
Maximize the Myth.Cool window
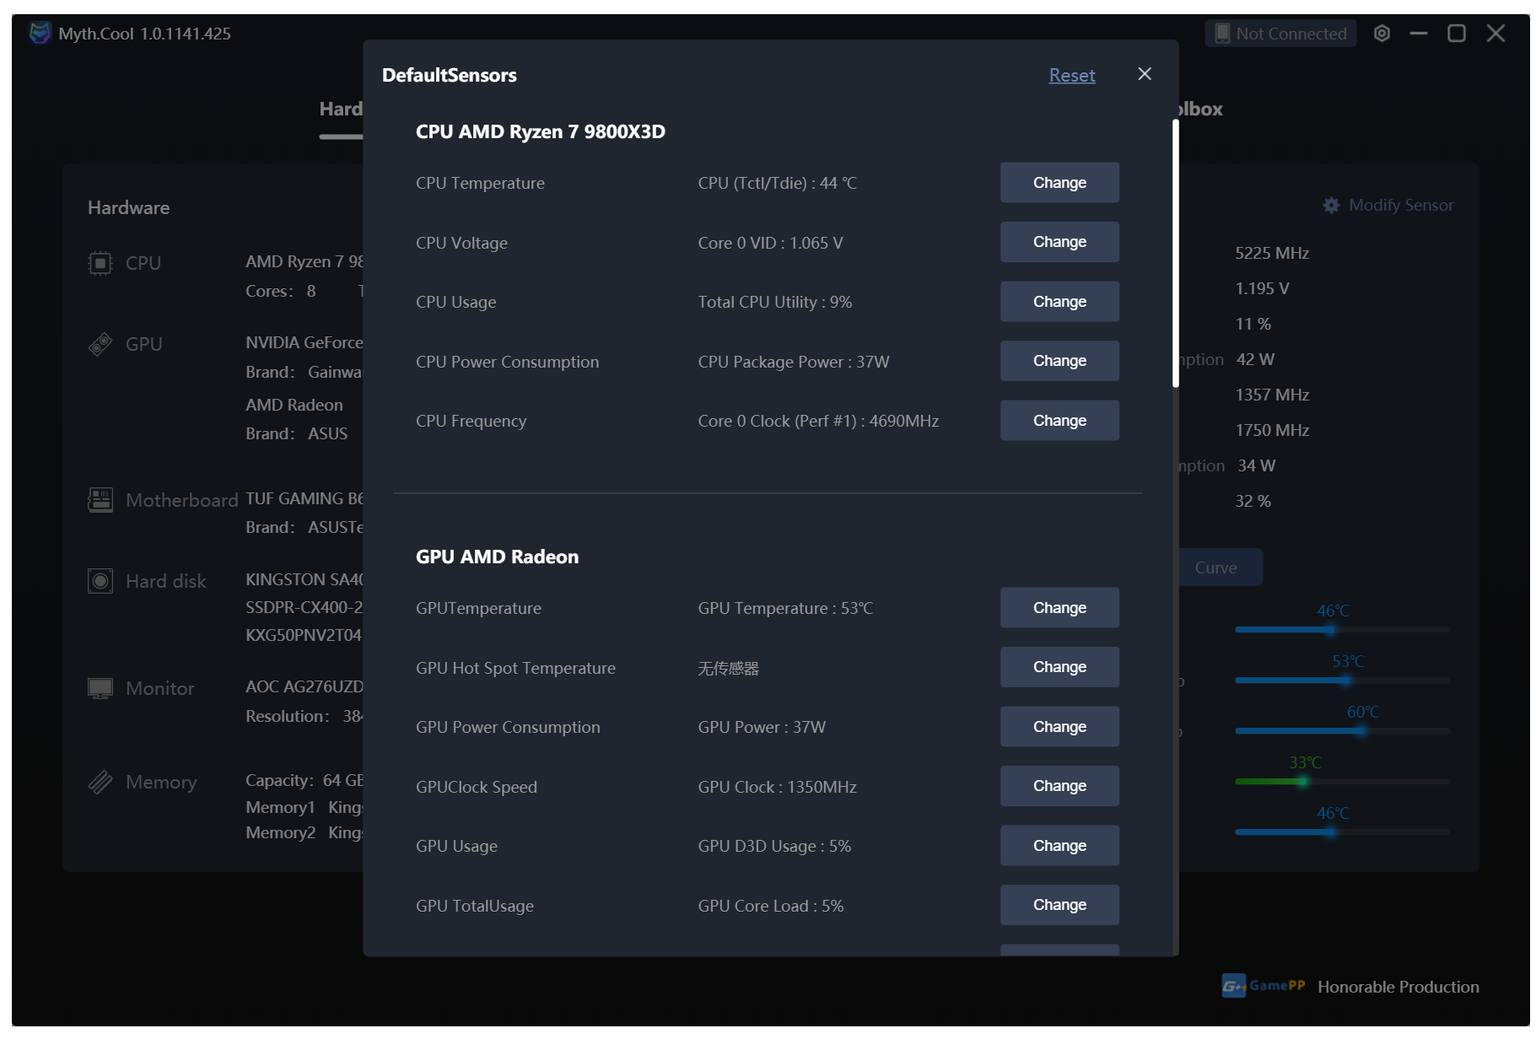coord(1457,33)
